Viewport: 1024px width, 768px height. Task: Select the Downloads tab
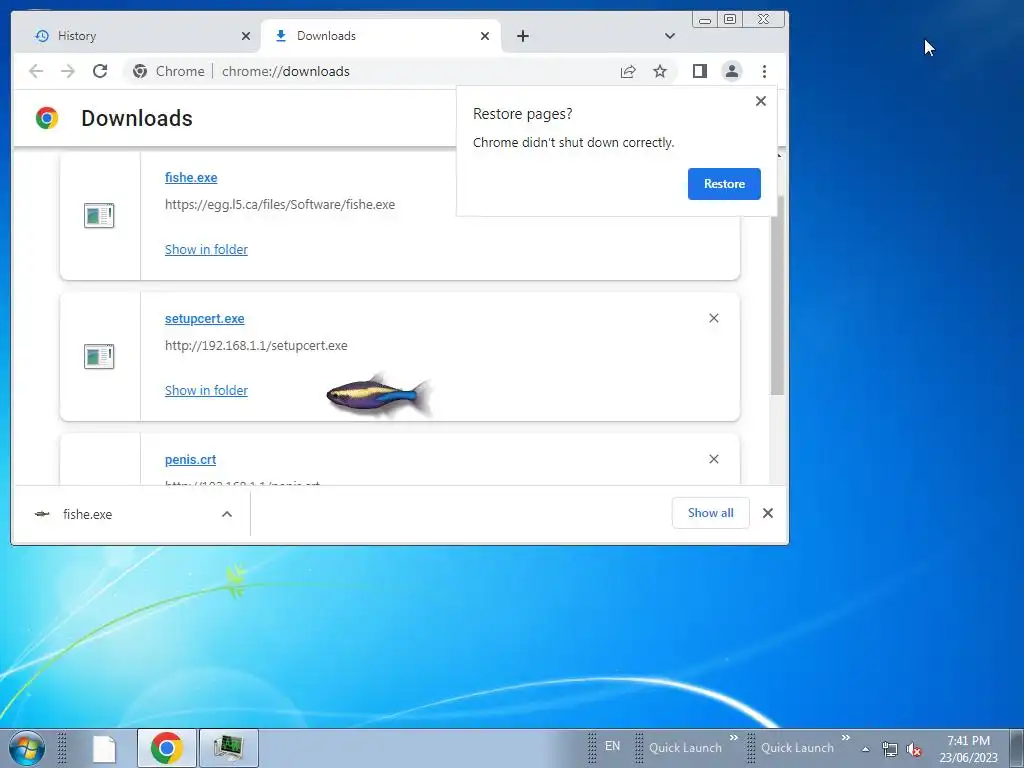click(381, 36)
